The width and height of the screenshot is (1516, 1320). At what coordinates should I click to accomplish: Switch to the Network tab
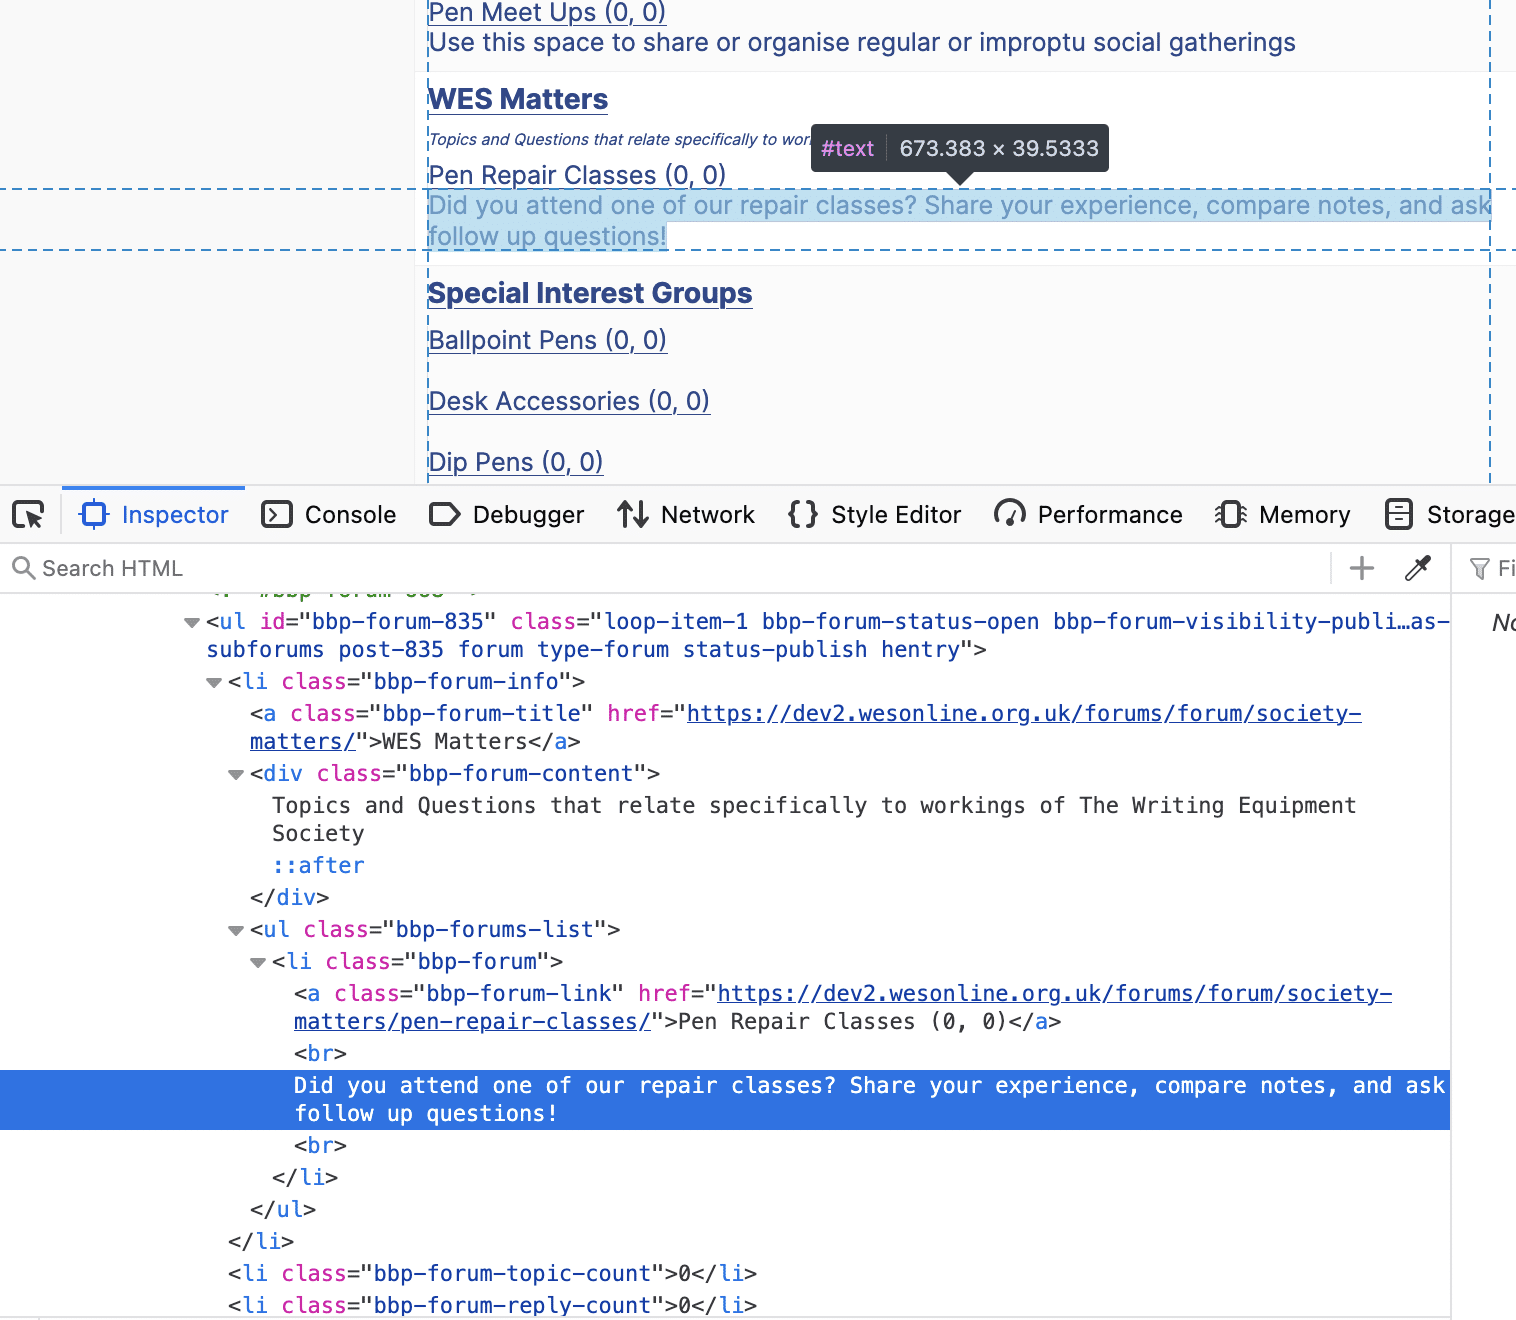[686, 515]
